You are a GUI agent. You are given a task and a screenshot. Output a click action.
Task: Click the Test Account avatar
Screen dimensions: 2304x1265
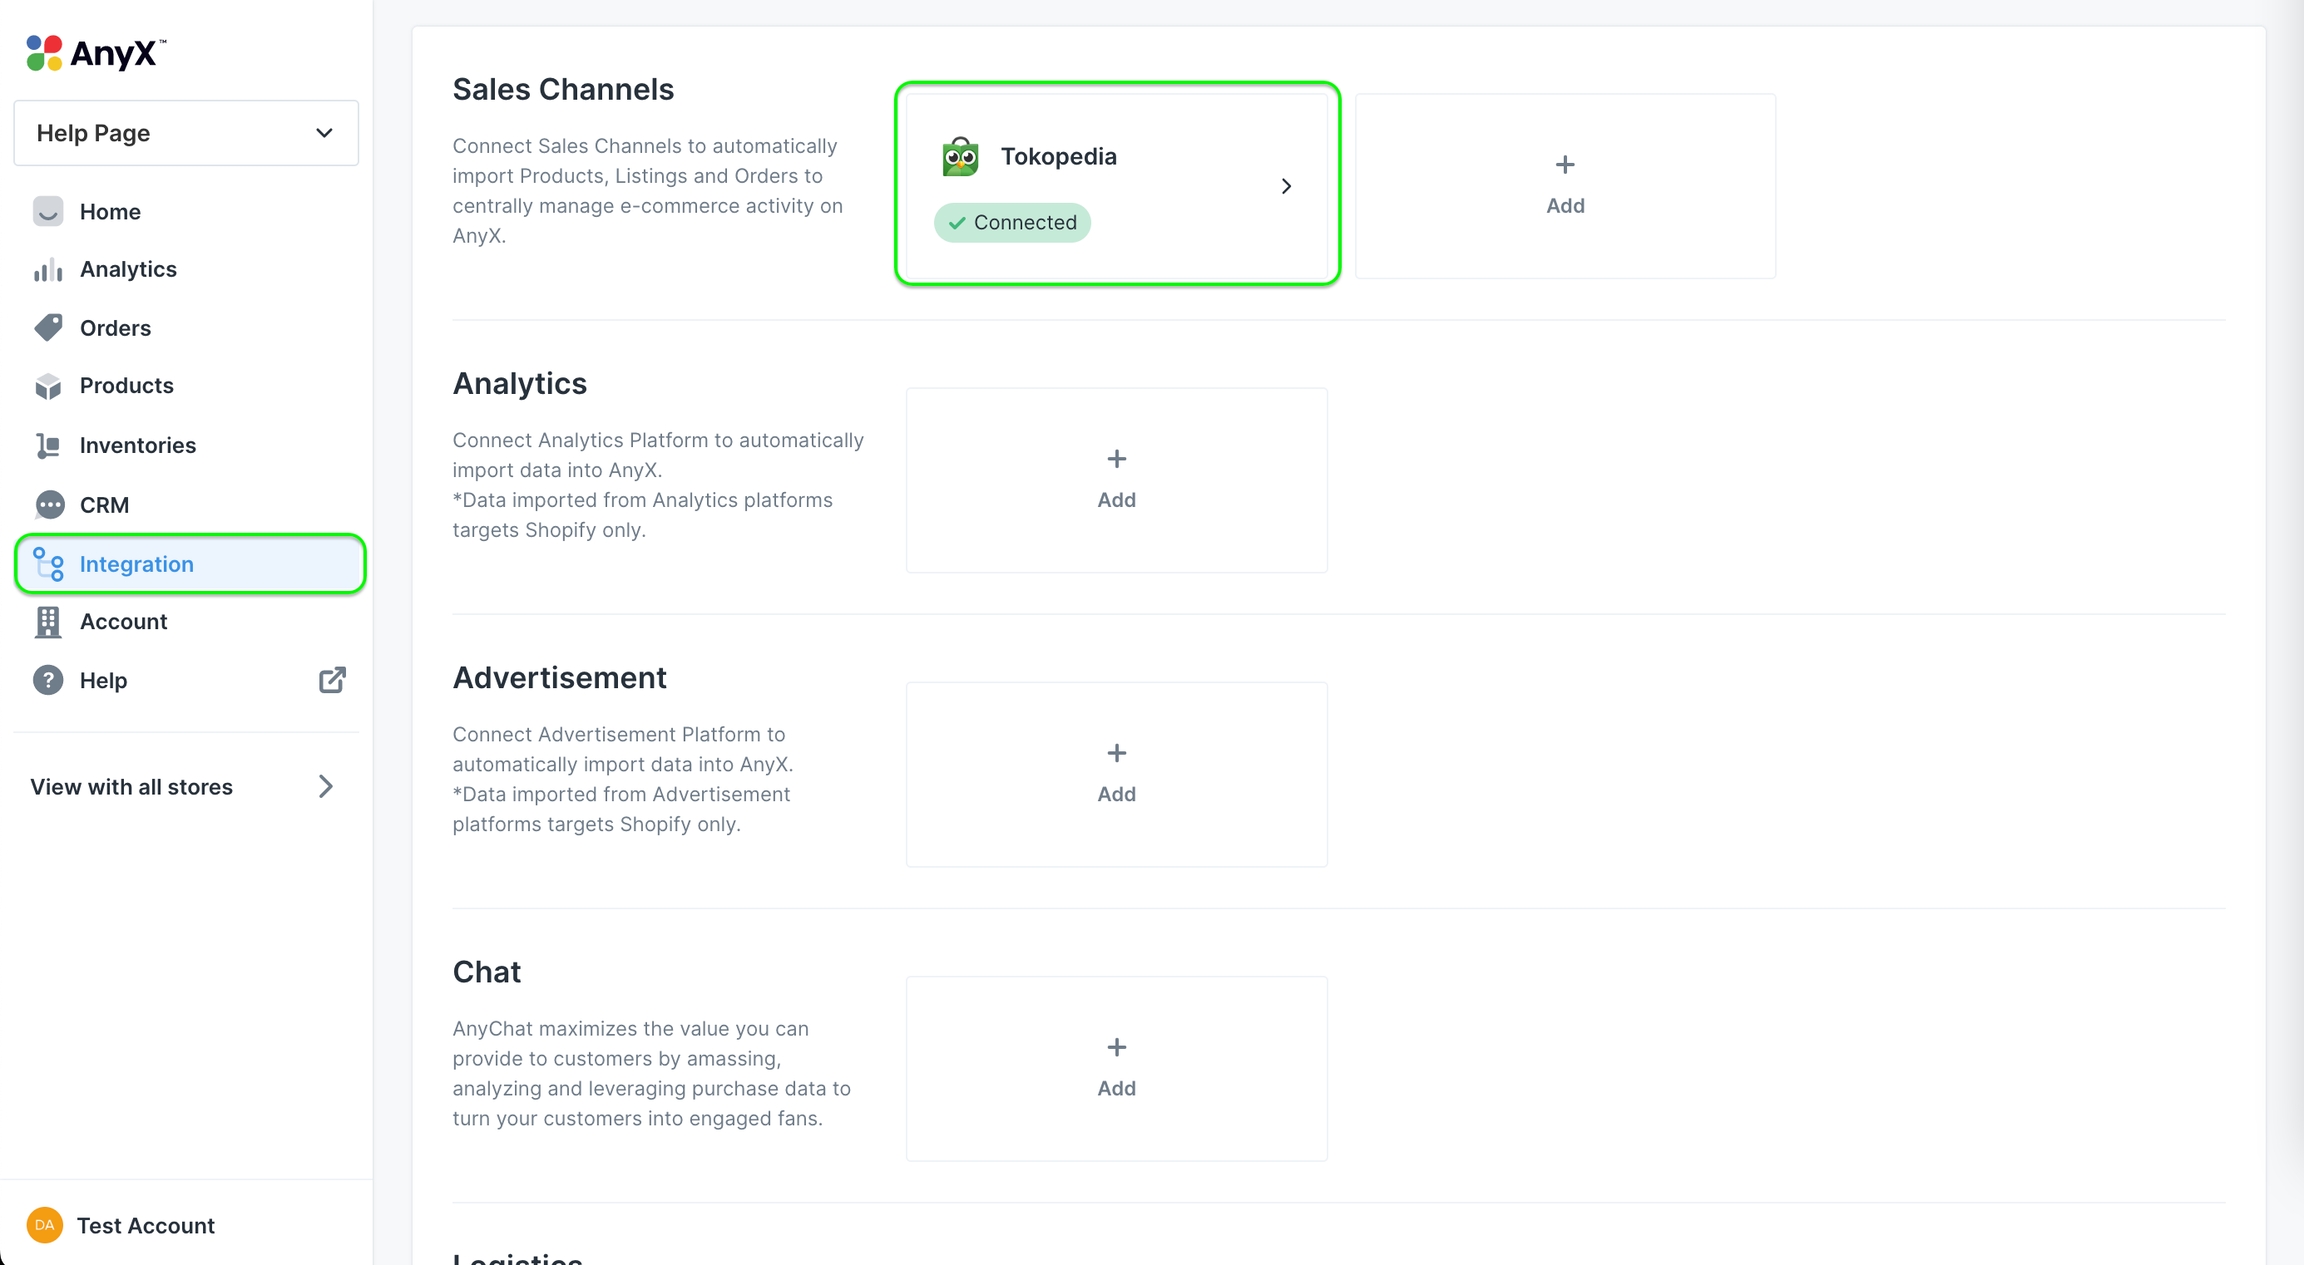tap(45, 1225)
